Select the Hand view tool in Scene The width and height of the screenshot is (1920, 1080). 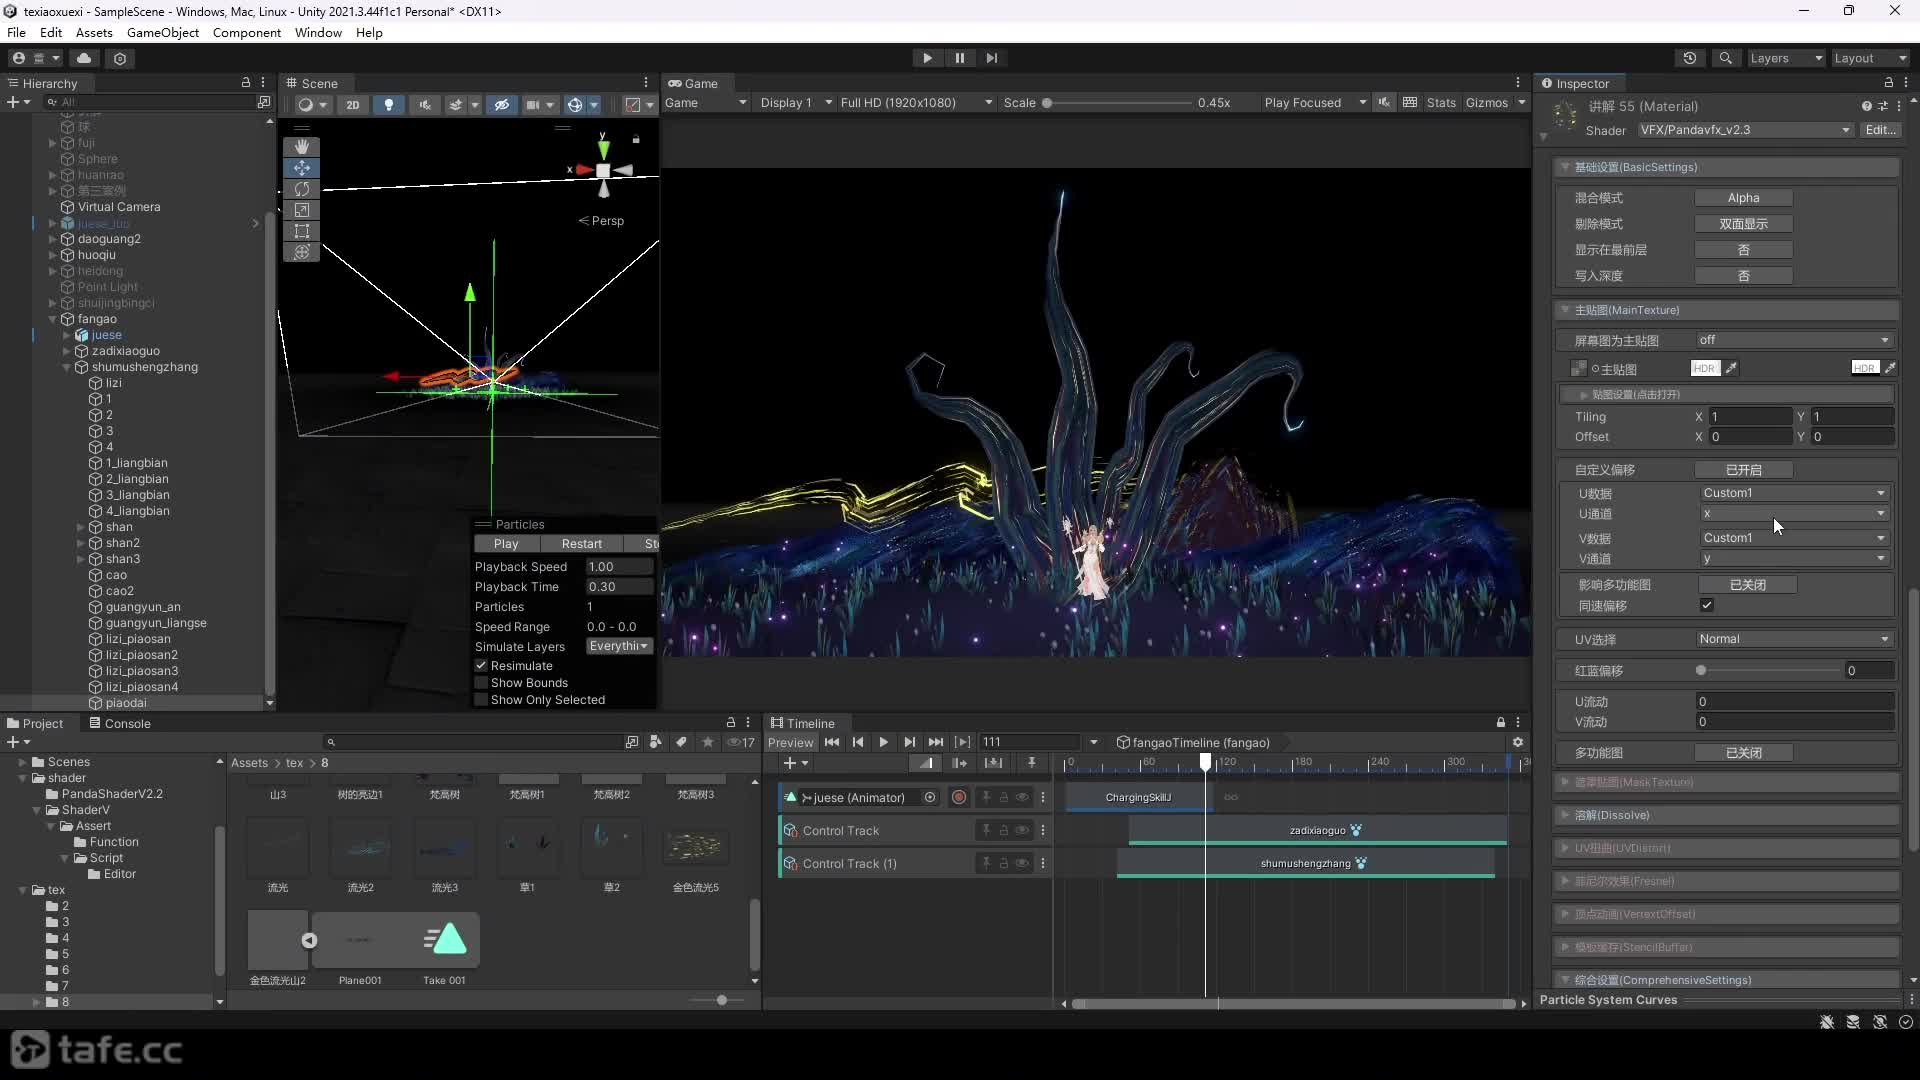[x=302, y=147]
